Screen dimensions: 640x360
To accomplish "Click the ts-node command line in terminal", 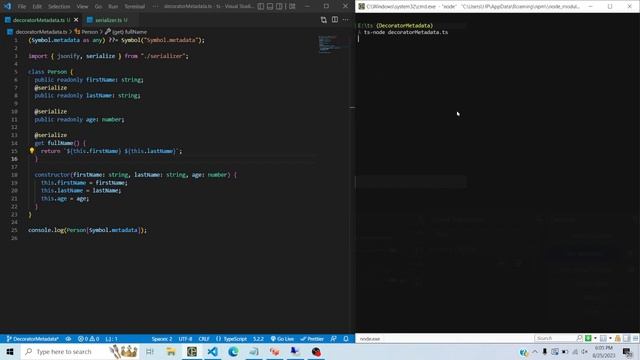I will [x=406, y=32].
